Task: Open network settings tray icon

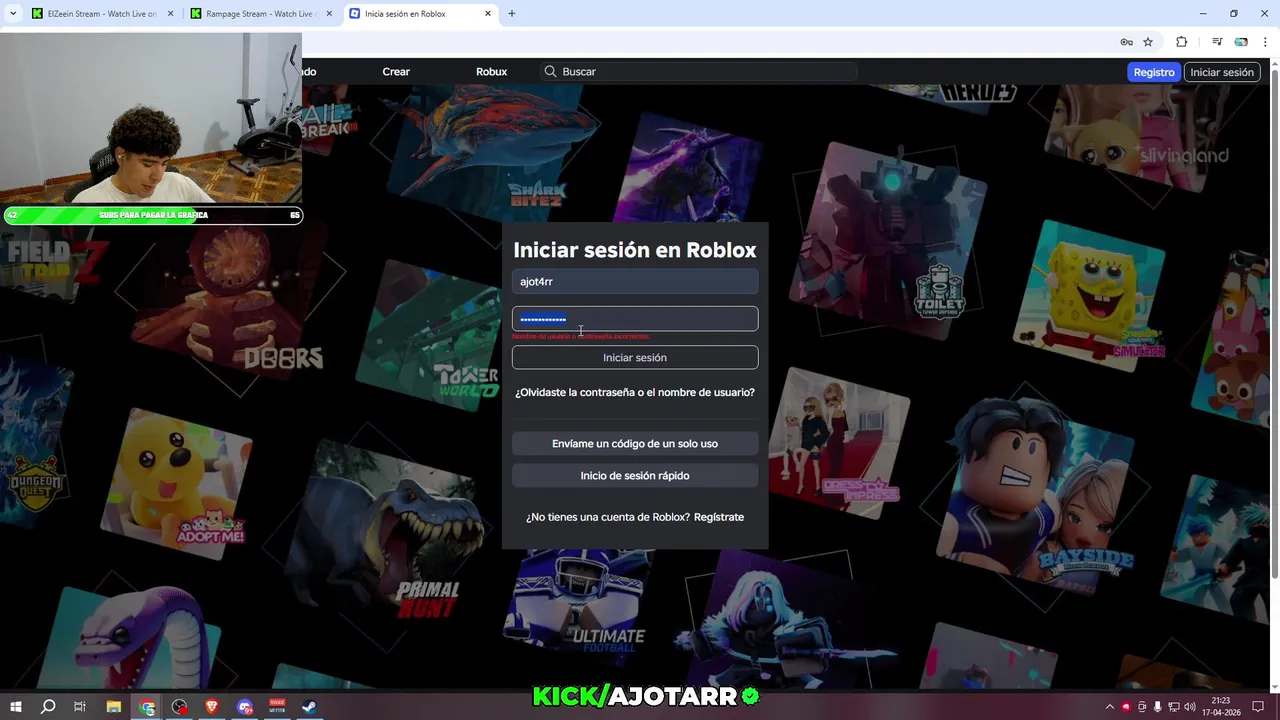Action: click(x=1174, y=707)
